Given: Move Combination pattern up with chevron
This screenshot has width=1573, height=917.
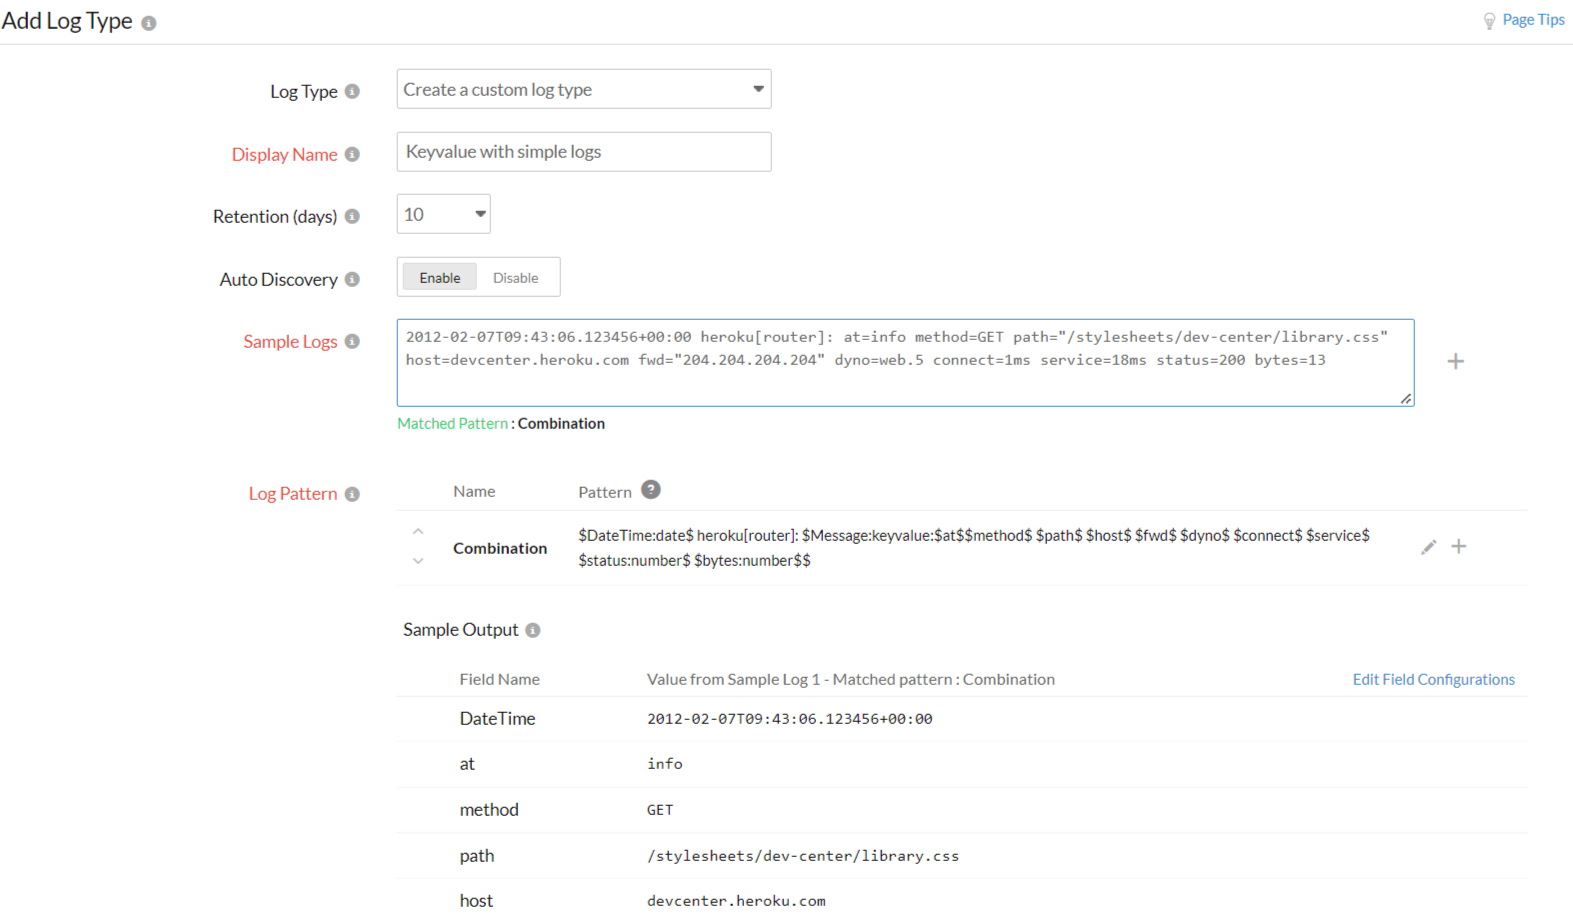Looking at the screenshot, I should pos(418,532).
